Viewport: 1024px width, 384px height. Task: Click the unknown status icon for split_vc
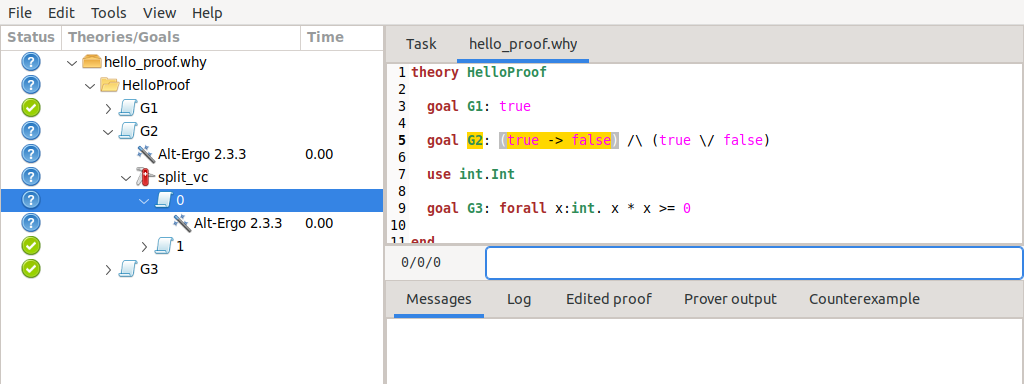[x=31, y=176]
